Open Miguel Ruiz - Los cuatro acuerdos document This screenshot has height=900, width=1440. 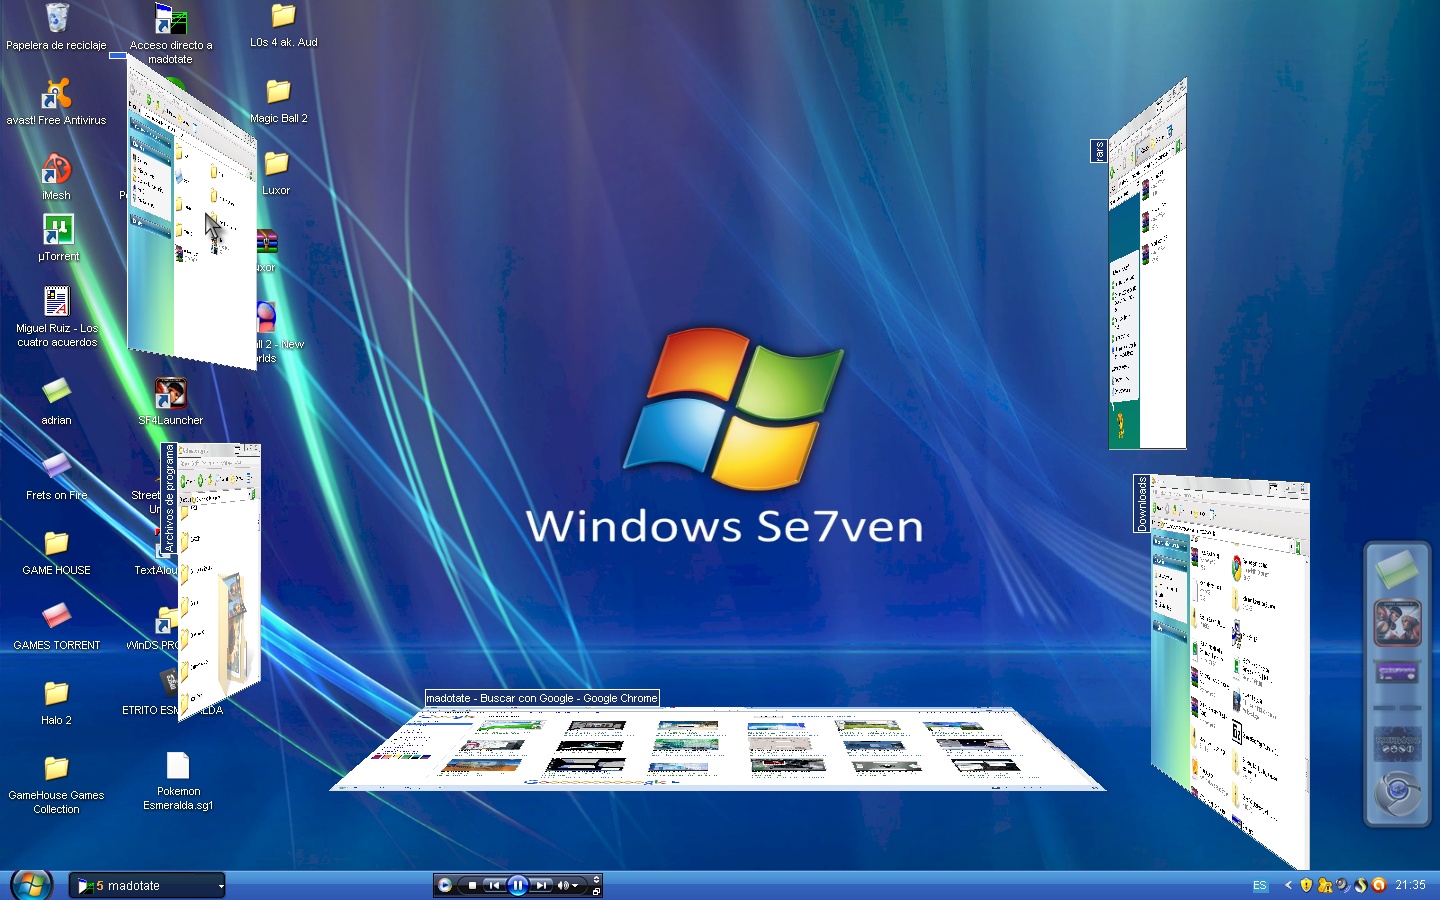pyautogui.click(x=57, y=316)
